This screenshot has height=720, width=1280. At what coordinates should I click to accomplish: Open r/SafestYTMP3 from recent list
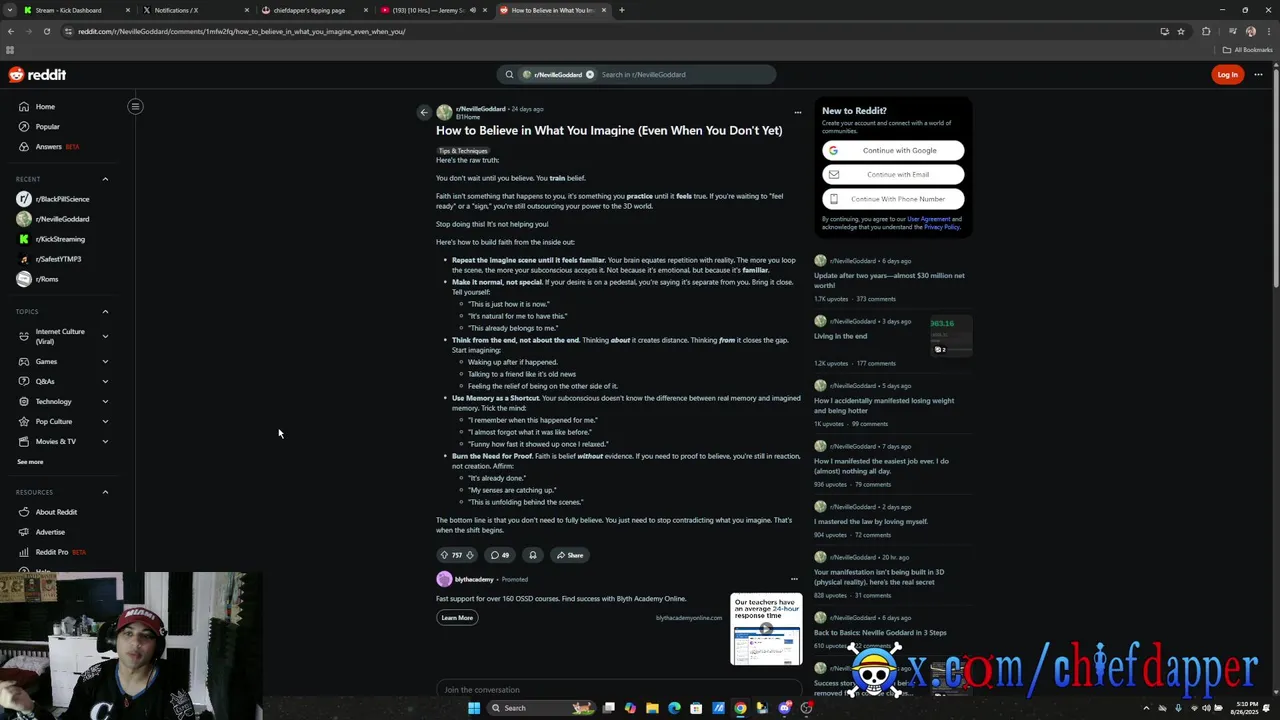(58, 259)
